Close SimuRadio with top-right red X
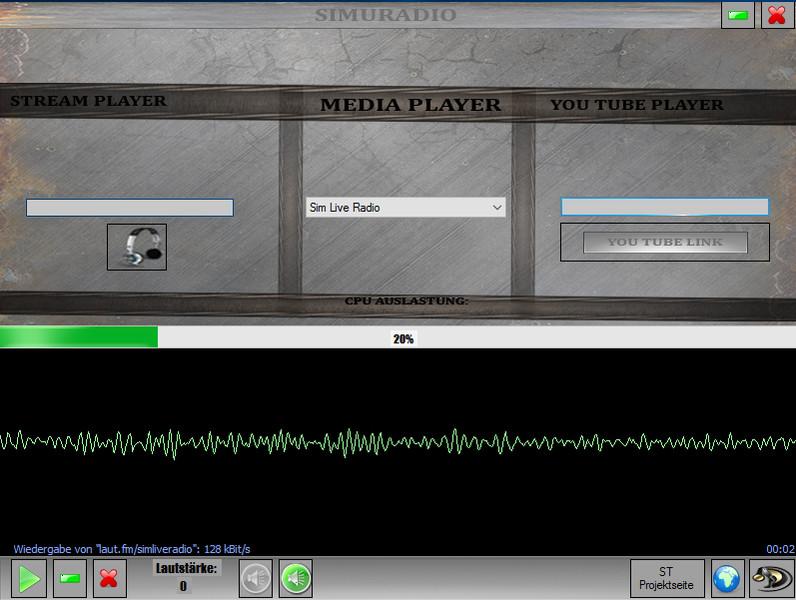The width and height of the screenshot is (796, 600). (776, 15)
